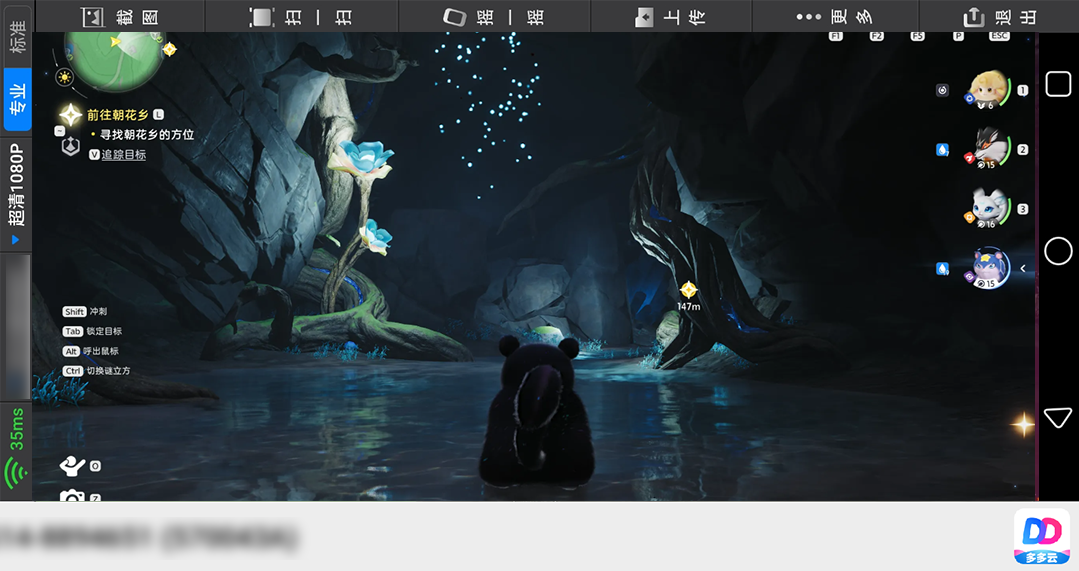
Task: Click the number 1 key badge for pet slot
Action: pyautogui.click(x=1023, y=90)
